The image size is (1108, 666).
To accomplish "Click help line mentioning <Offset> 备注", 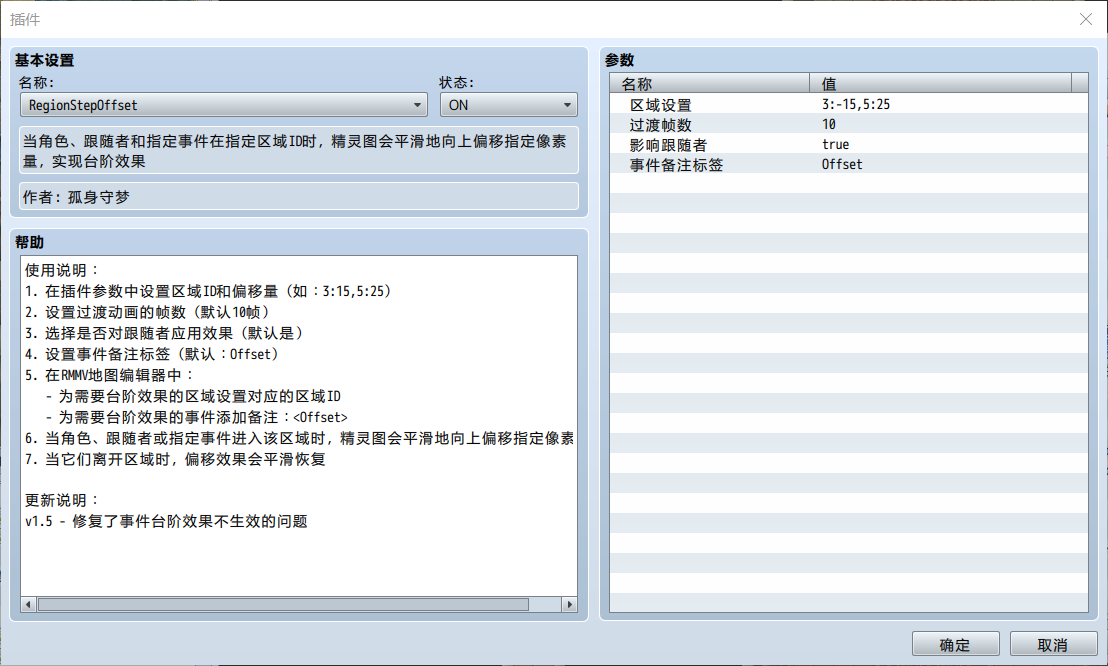I will 196,417.
